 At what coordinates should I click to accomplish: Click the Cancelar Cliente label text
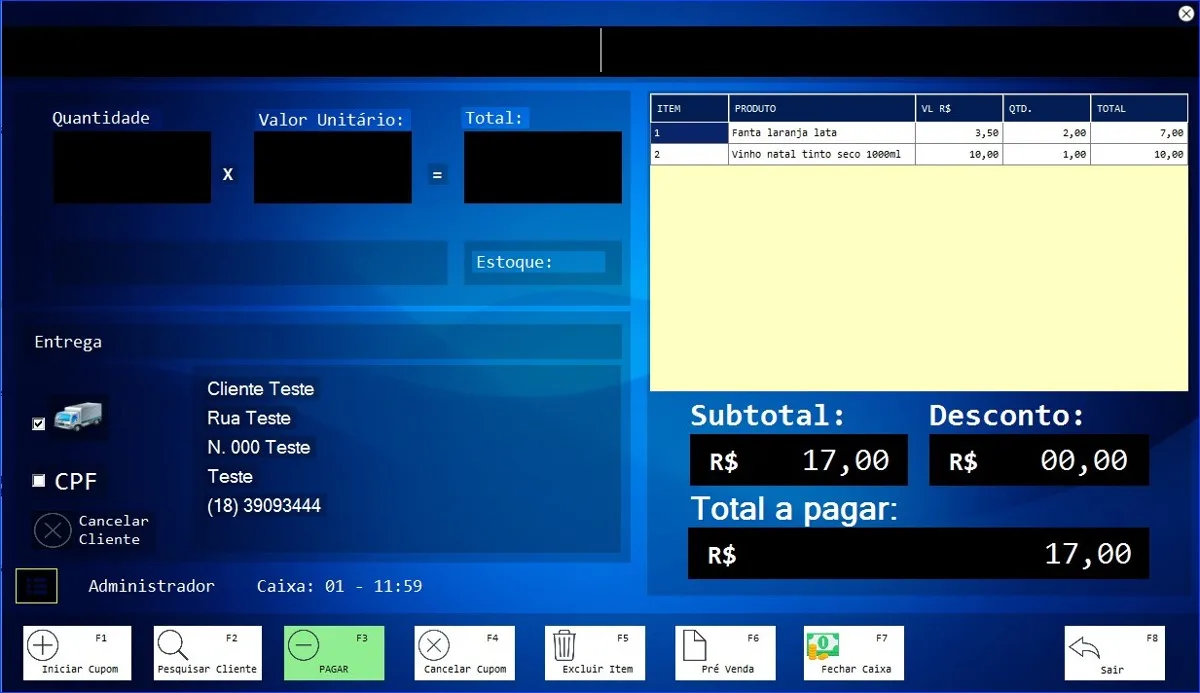113,530
